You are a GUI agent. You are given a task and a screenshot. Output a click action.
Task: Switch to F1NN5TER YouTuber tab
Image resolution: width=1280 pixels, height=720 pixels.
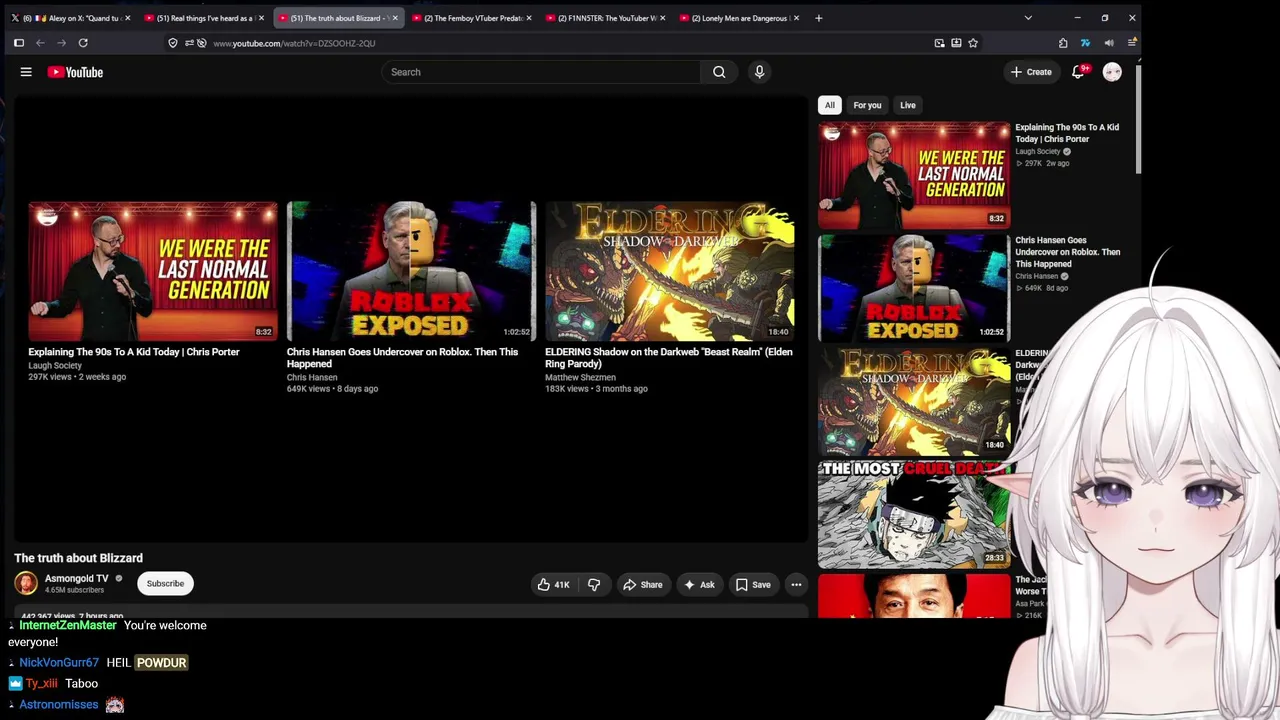pos(605,18)
